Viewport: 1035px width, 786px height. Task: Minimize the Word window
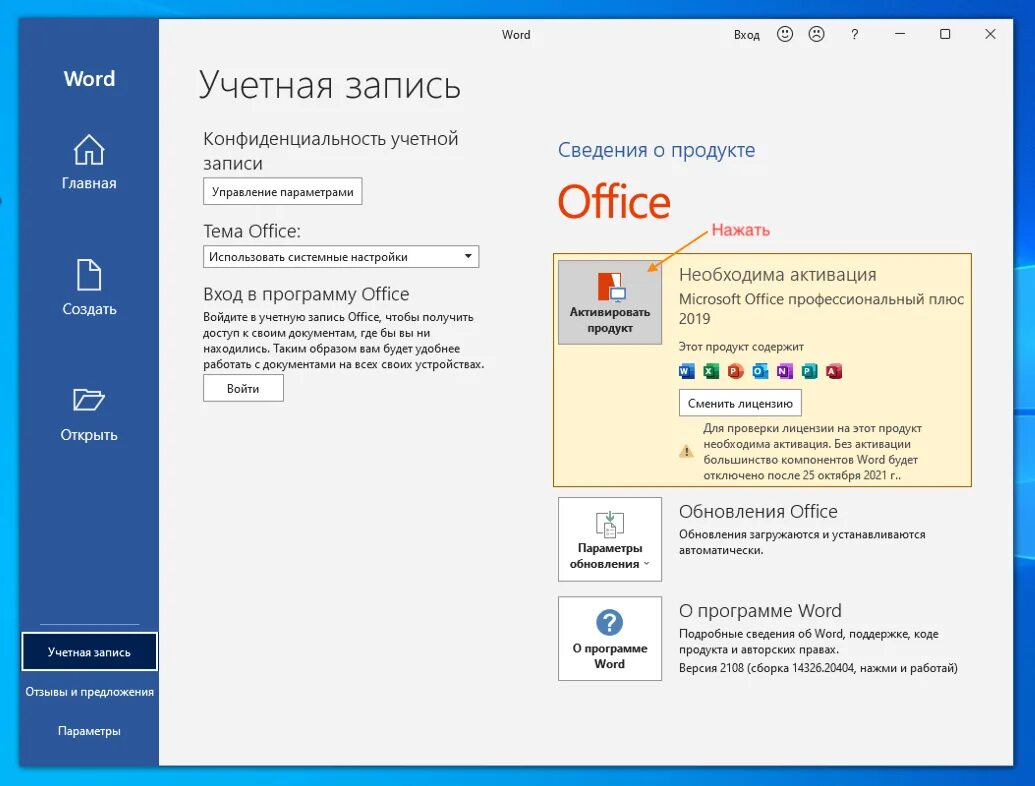[x=900, y=34]
